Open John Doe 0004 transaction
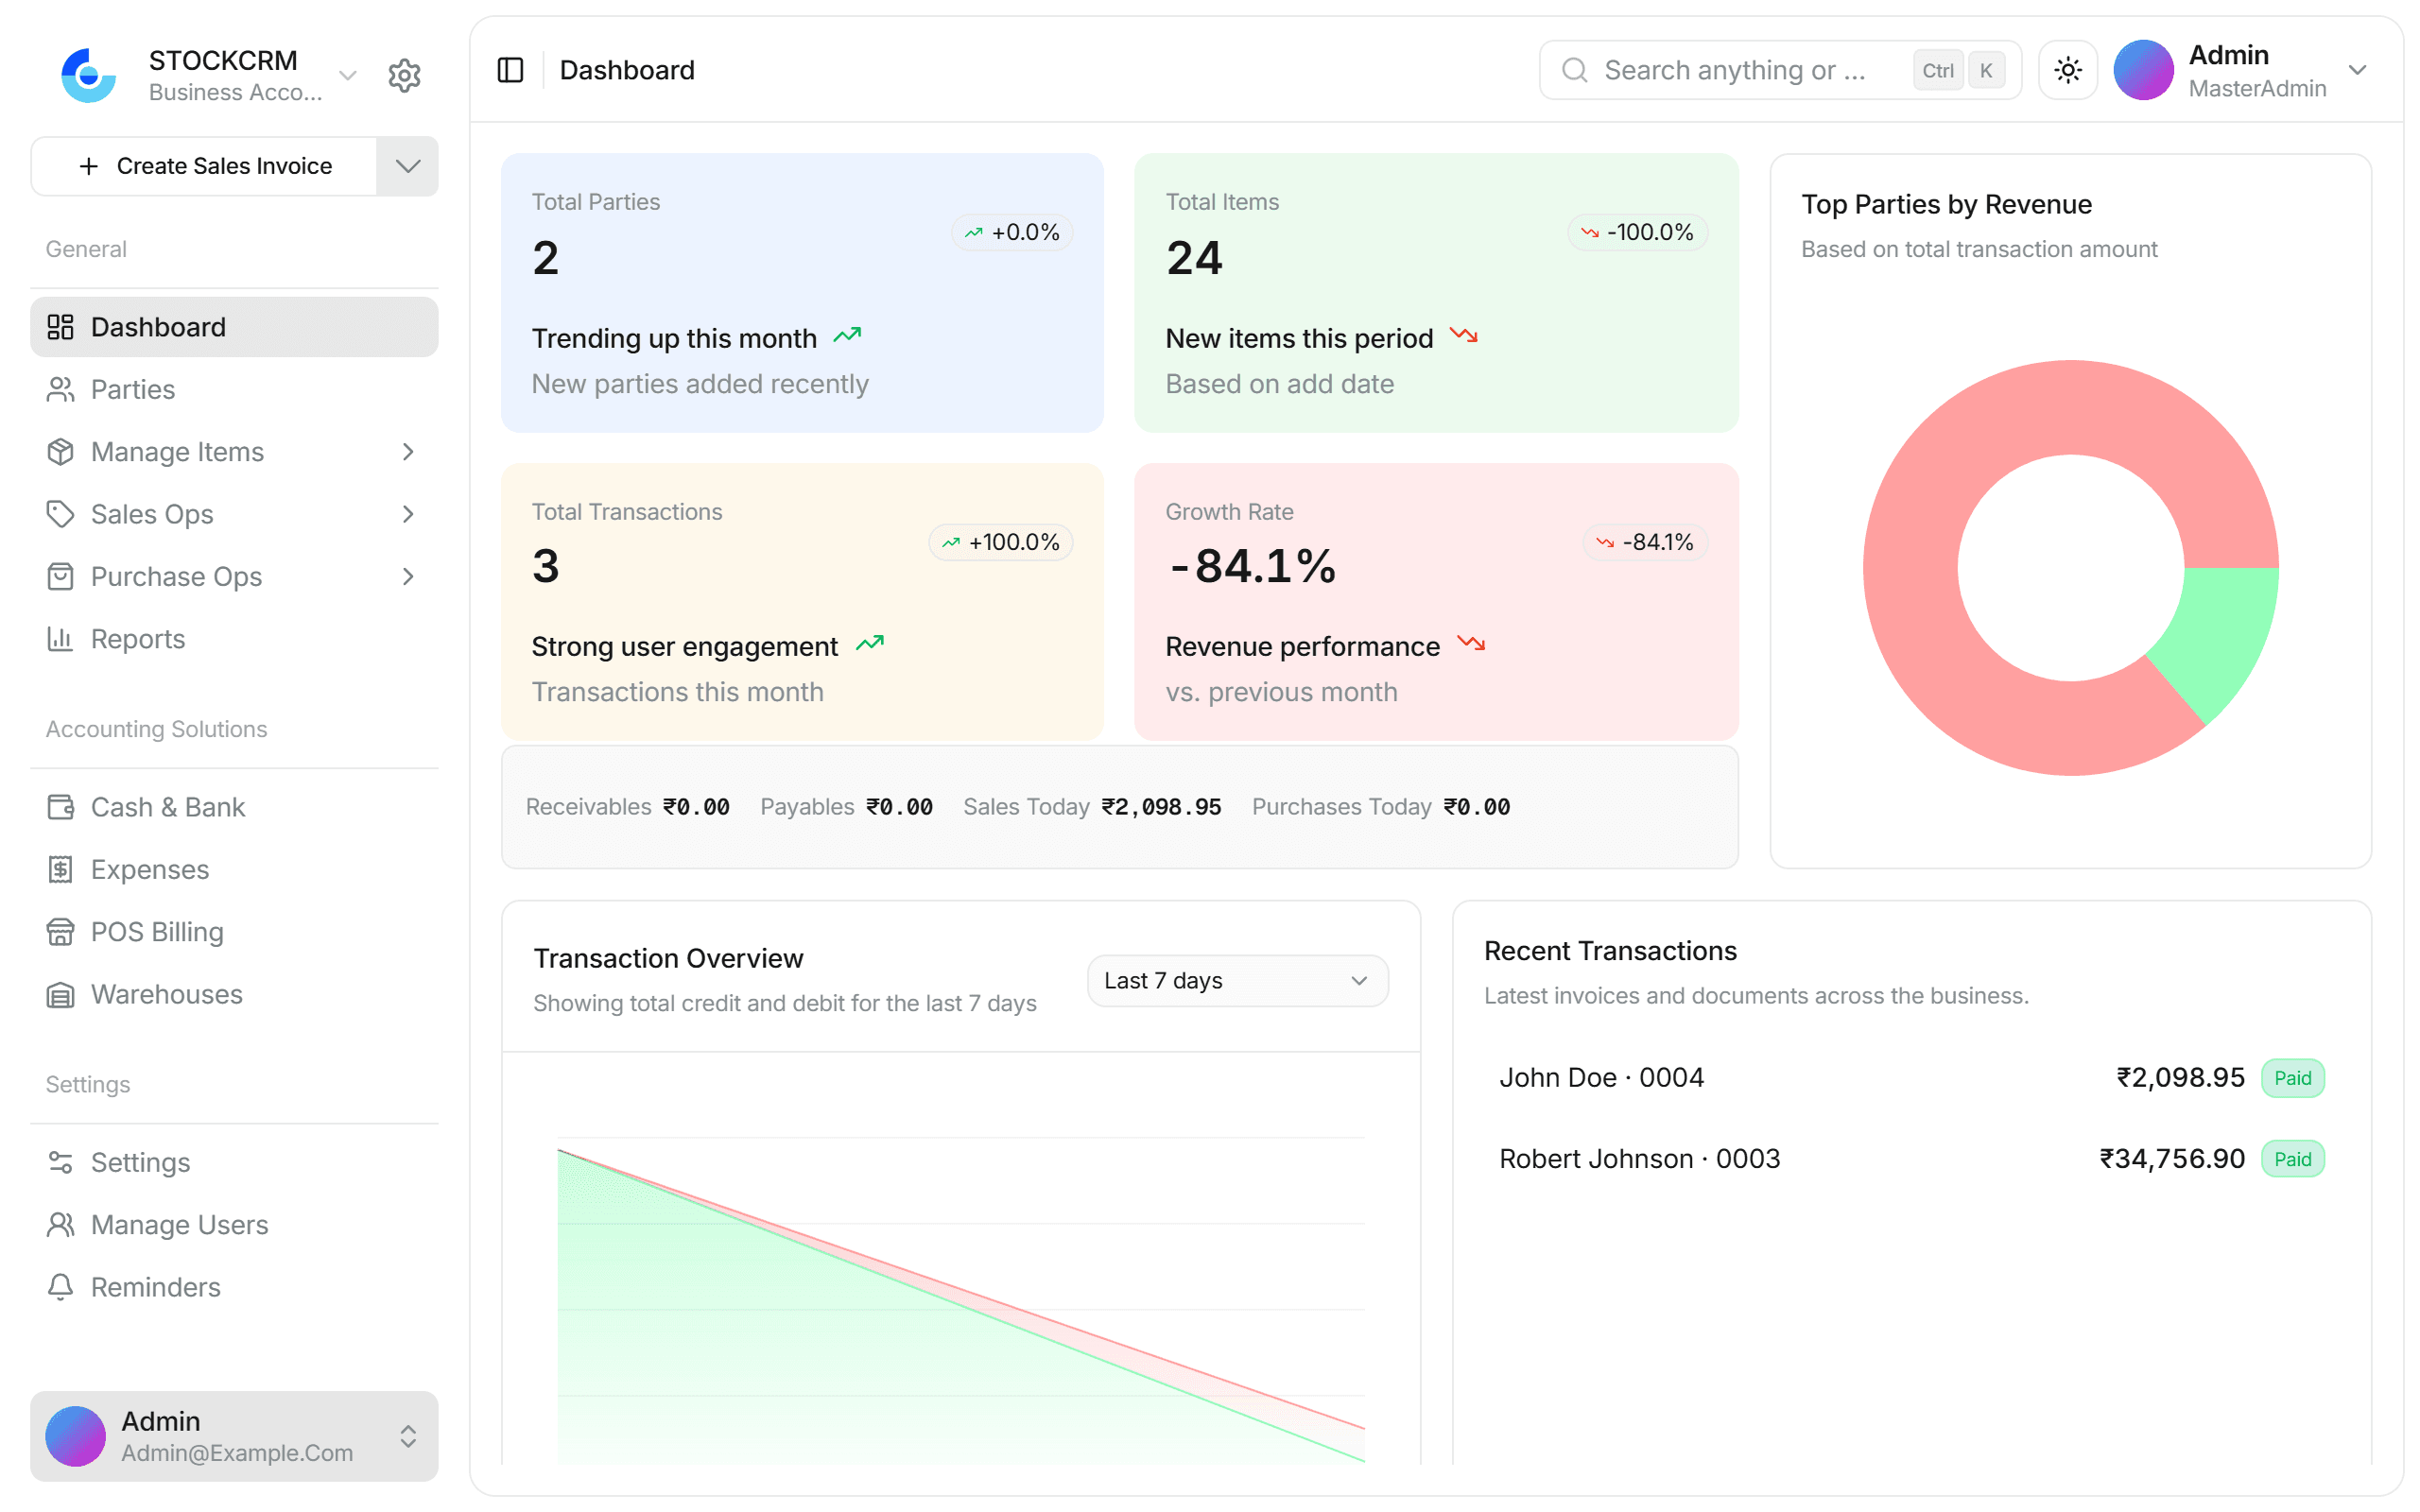Image resolution: width=2420 pixels, height=1512 pixels. pyautogui.click(x=1911, y=1078)
